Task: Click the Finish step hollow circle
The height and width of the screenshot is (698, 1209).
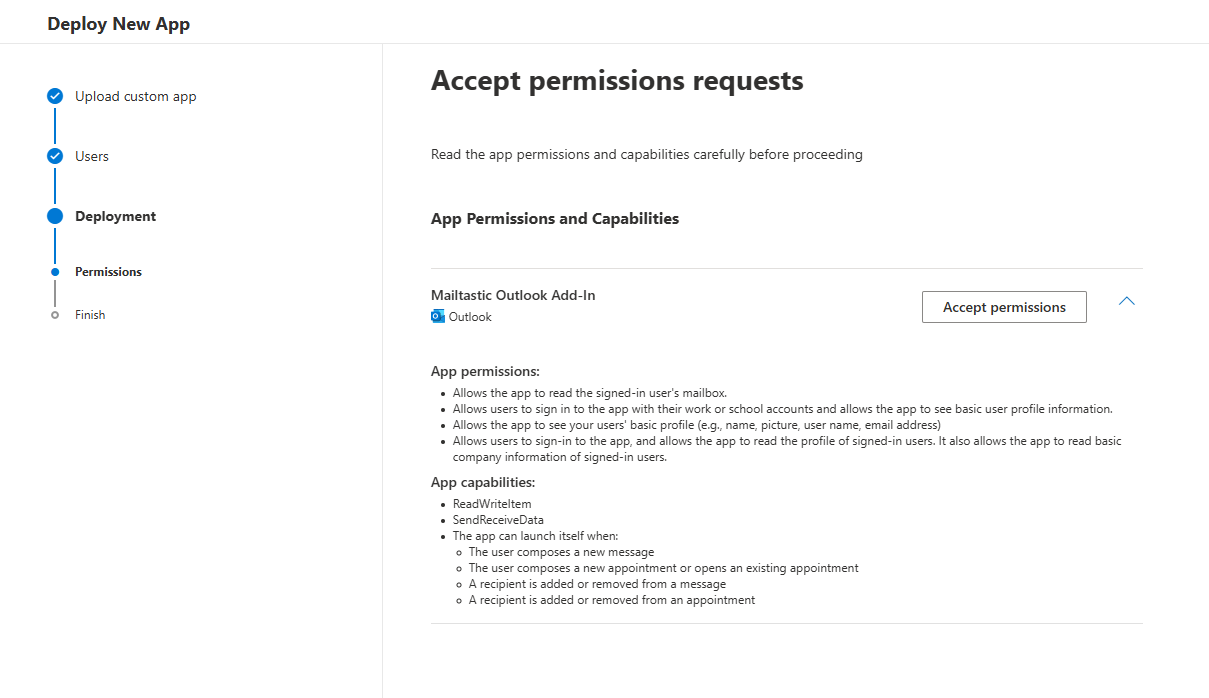Action: tap(55, 315)
